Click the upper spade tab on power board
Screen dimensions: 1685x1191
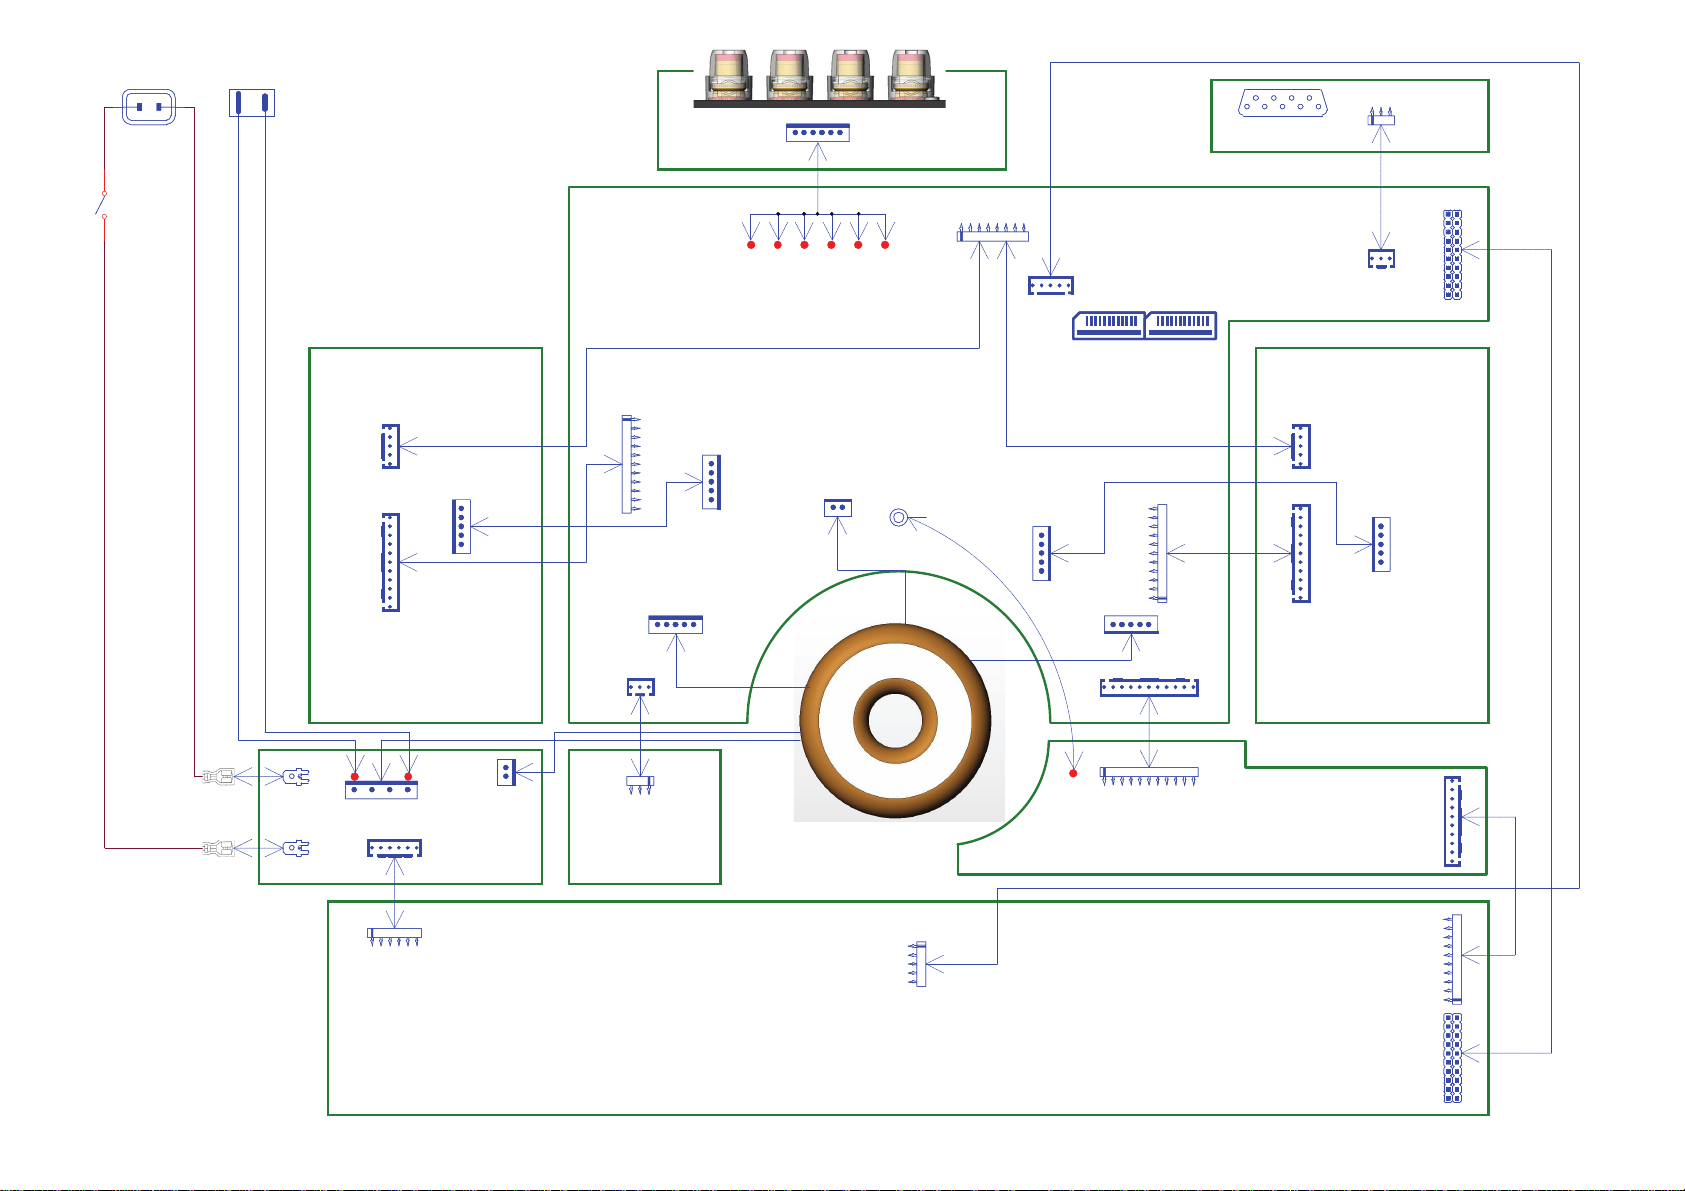296,776
